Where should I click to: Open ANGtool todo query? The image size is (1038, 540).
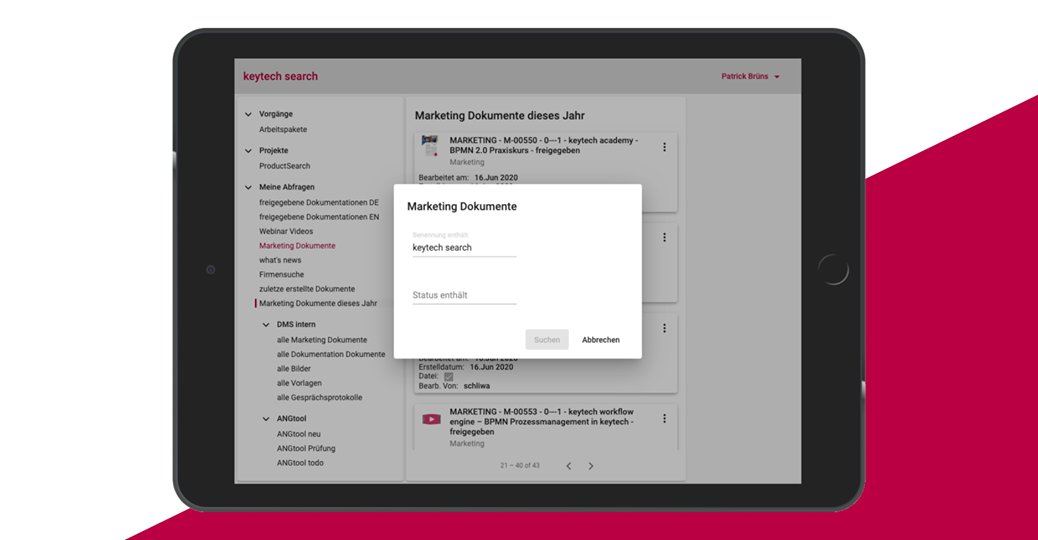(x=300, y=463)
